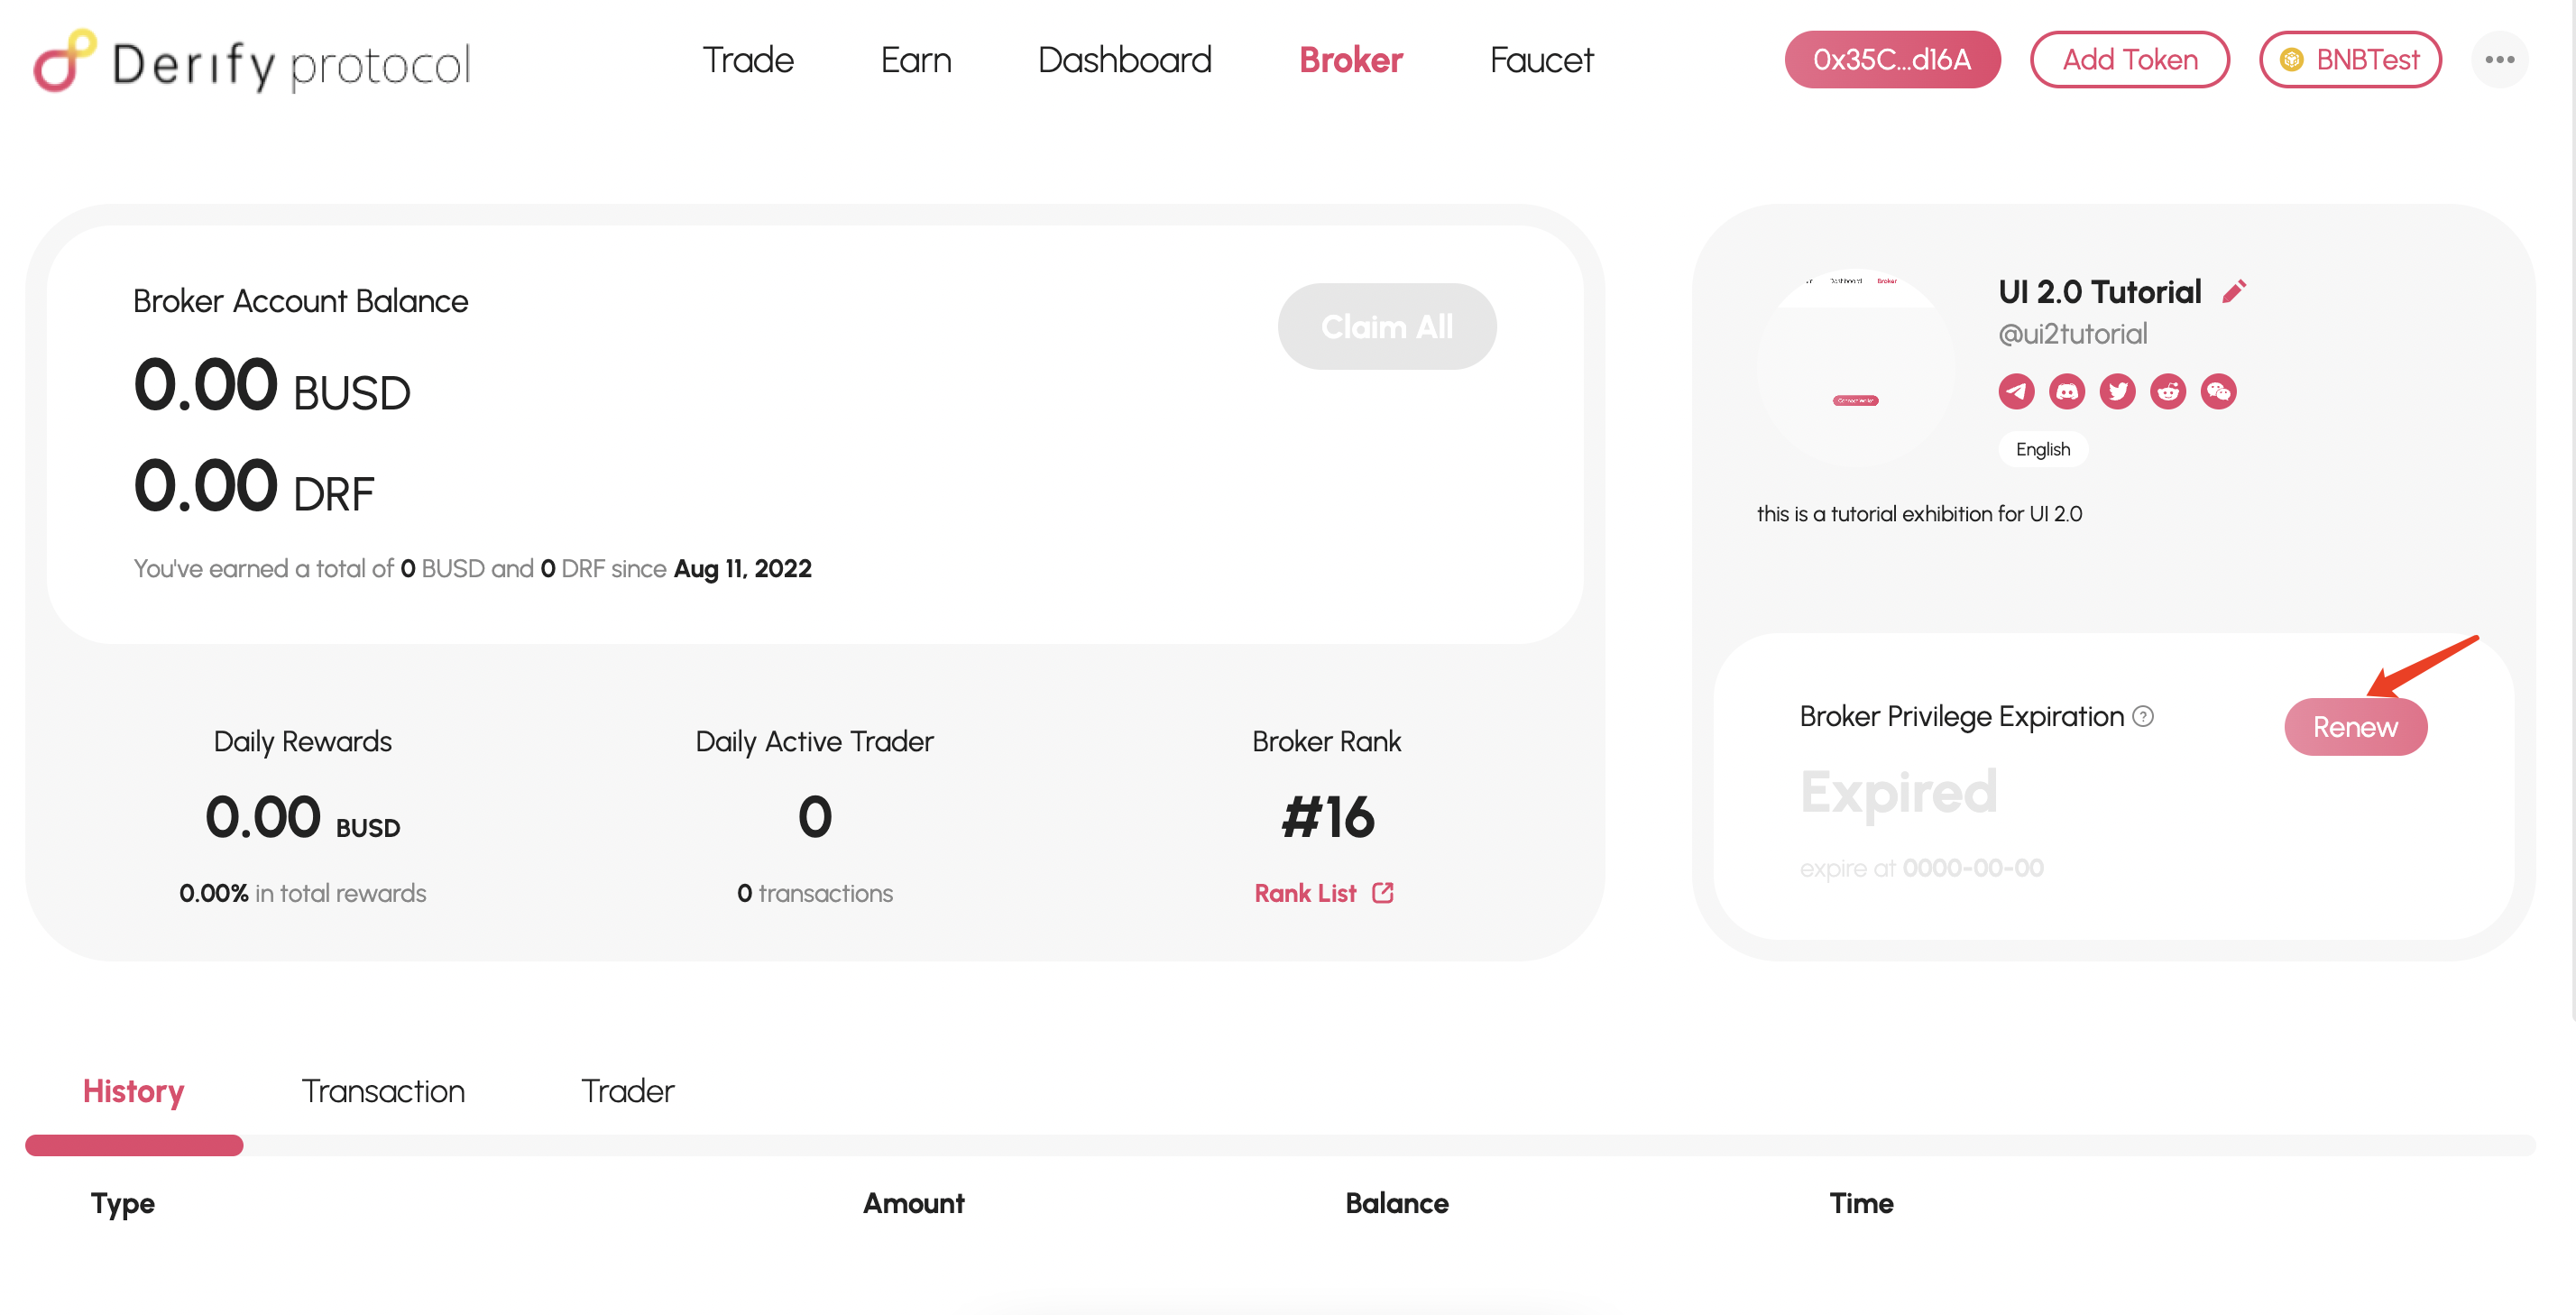Open the Earn menu item
The width and height of the screenshot is (2576, 1315).
(x=915, y=60)
